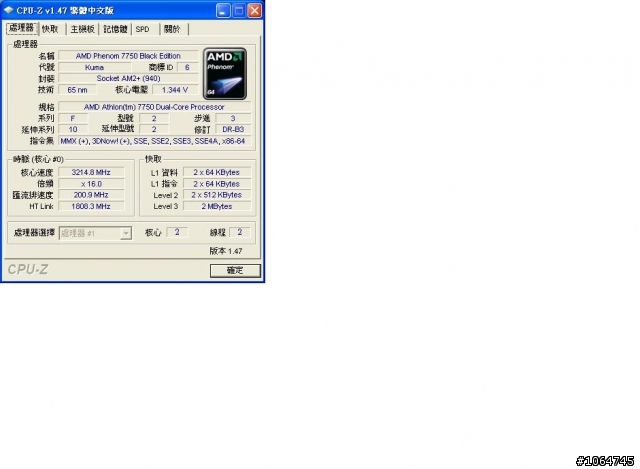This screenshot has height=469, width=640.
Task: Click the AMD Phenom logo image
Action: pyautogui.click(x=225, y=74)
